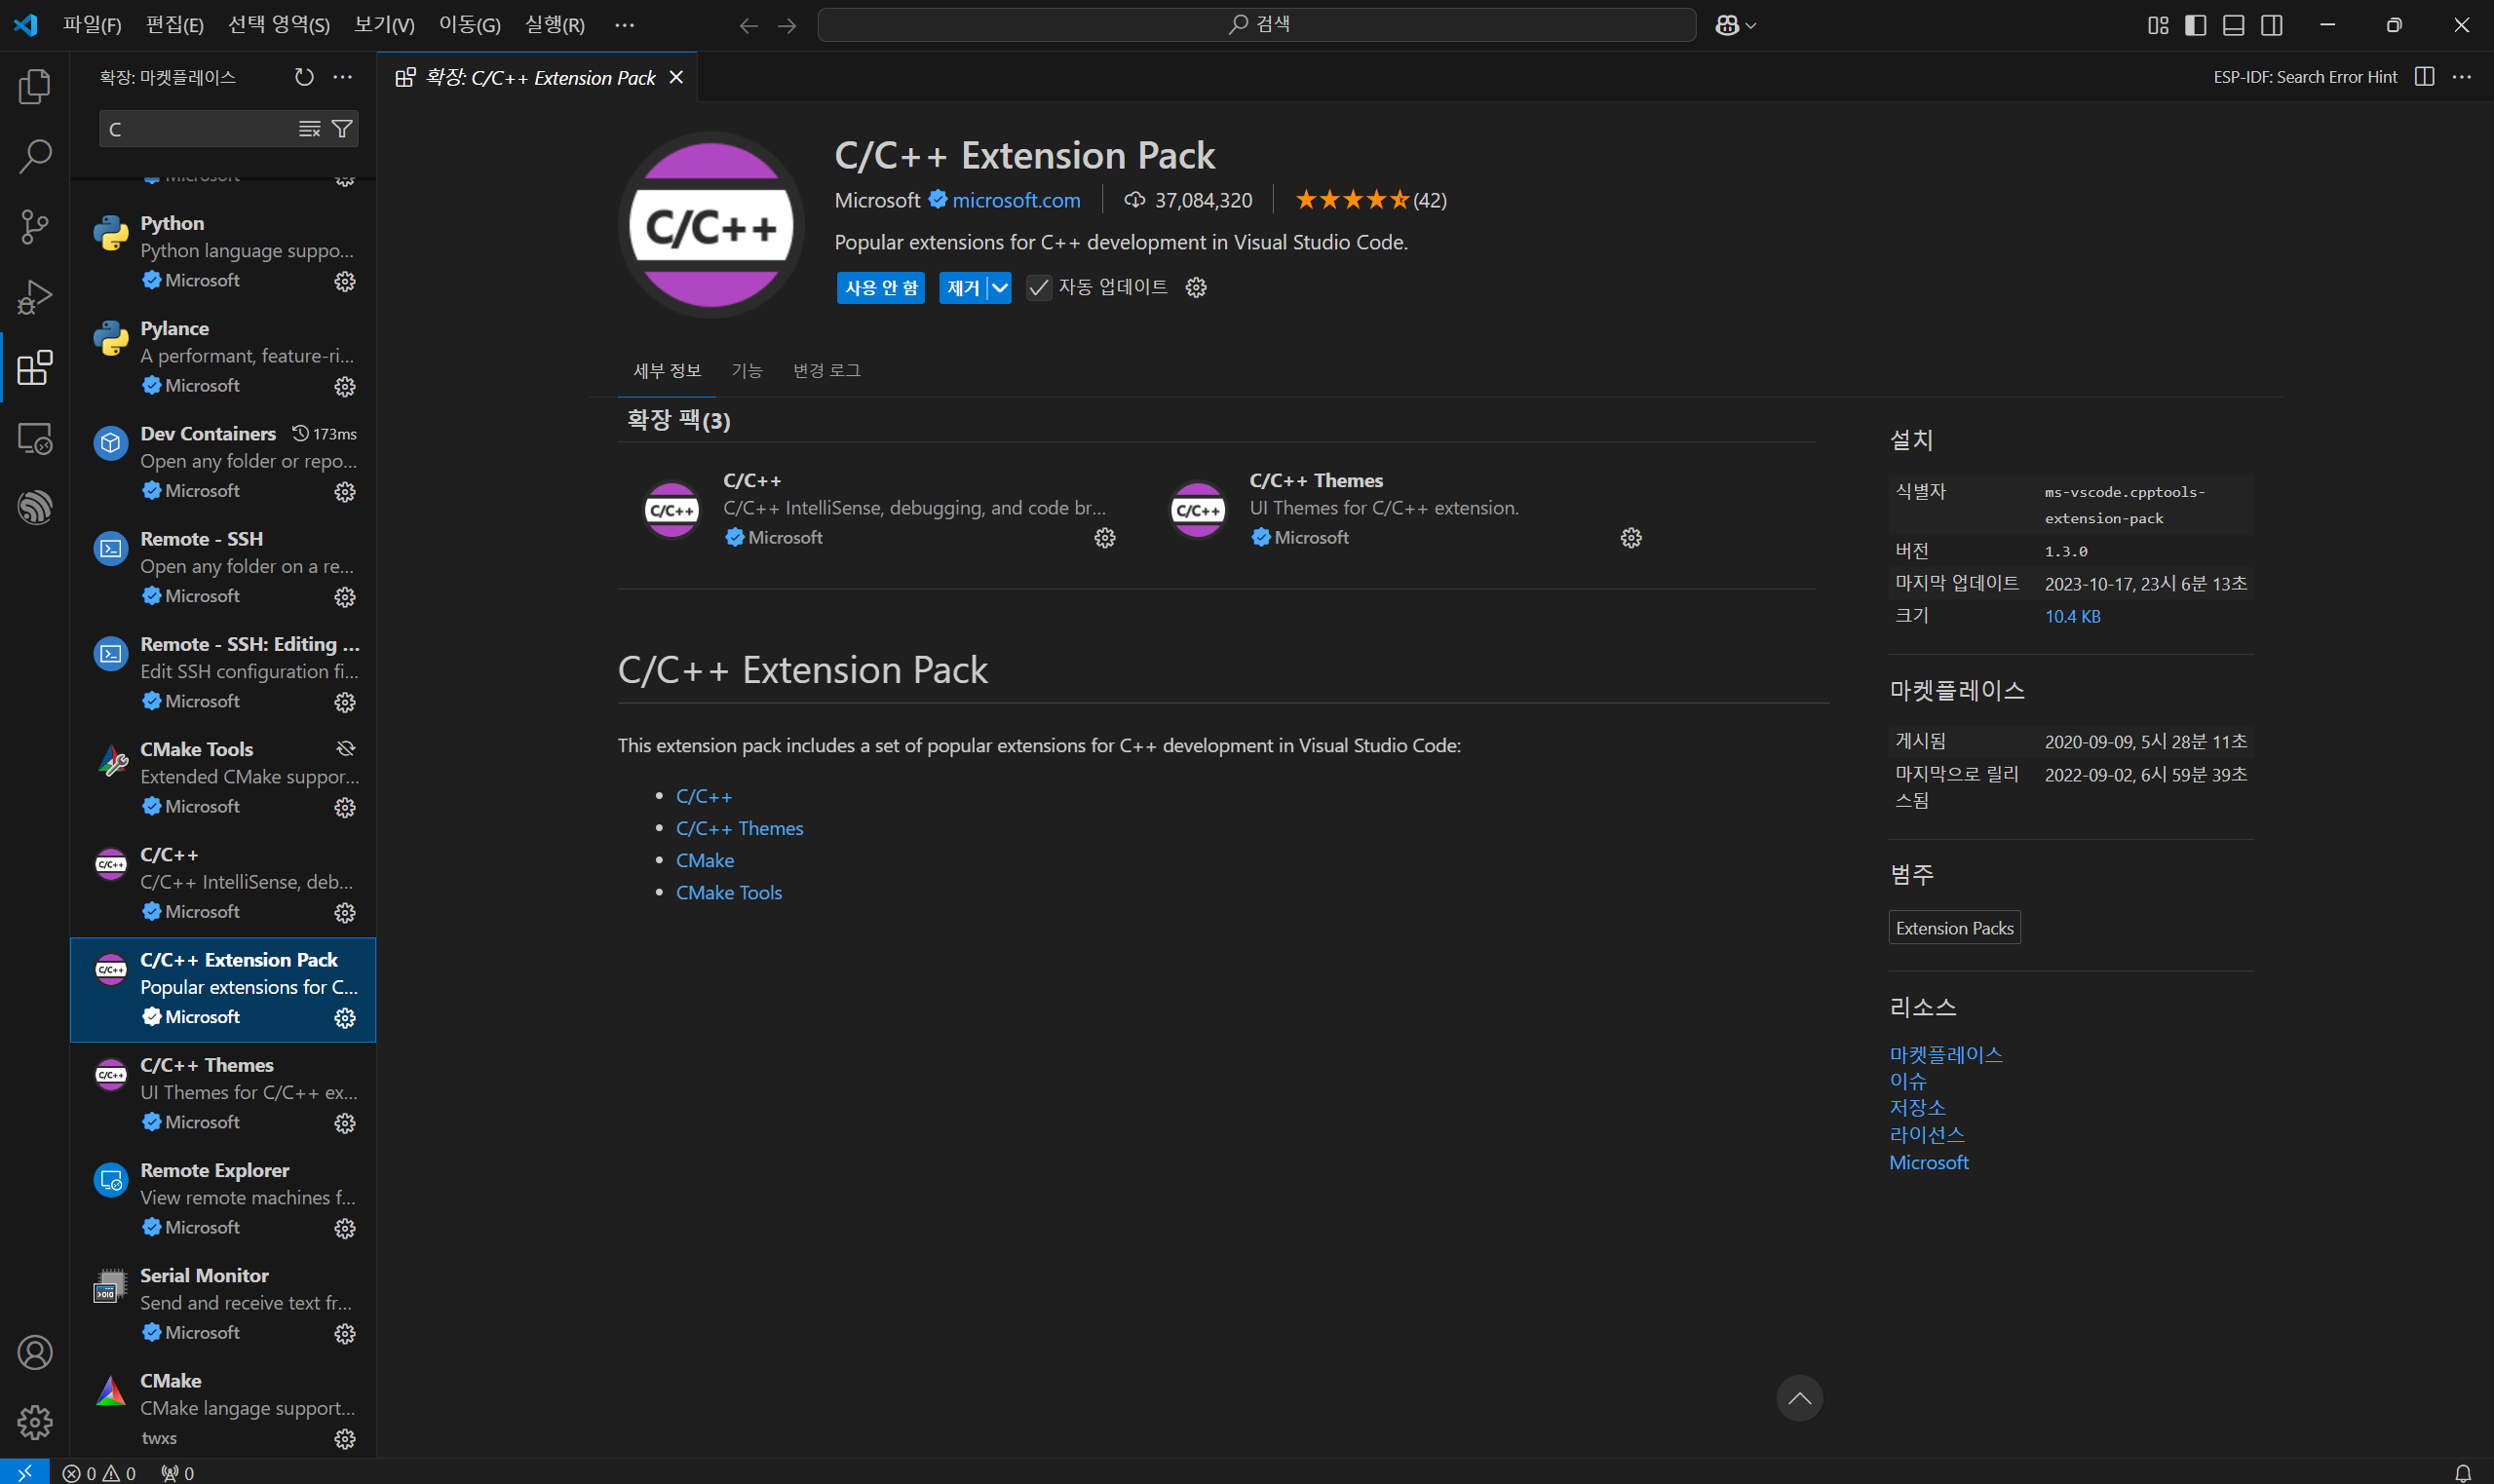Image resolution: width=2494 pixels, height=1484 pixels.
Task: Select the Extension Packs category tag
Action: click(1954, 928)
